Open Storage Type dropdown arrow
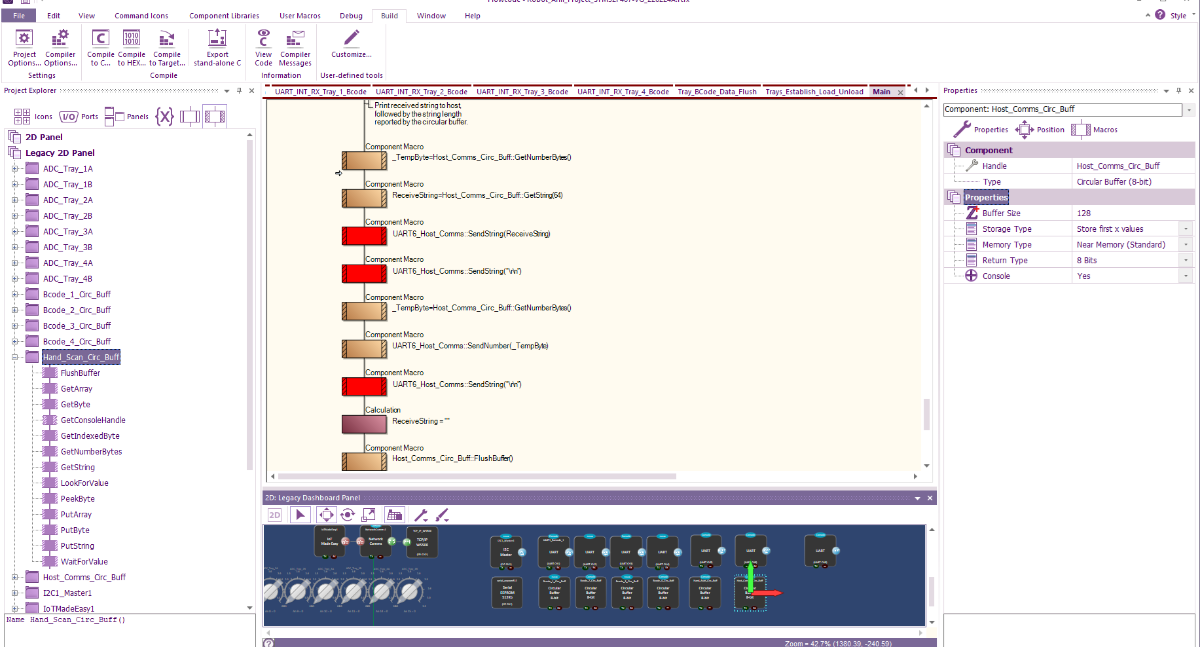 (x=1187, y=229)
